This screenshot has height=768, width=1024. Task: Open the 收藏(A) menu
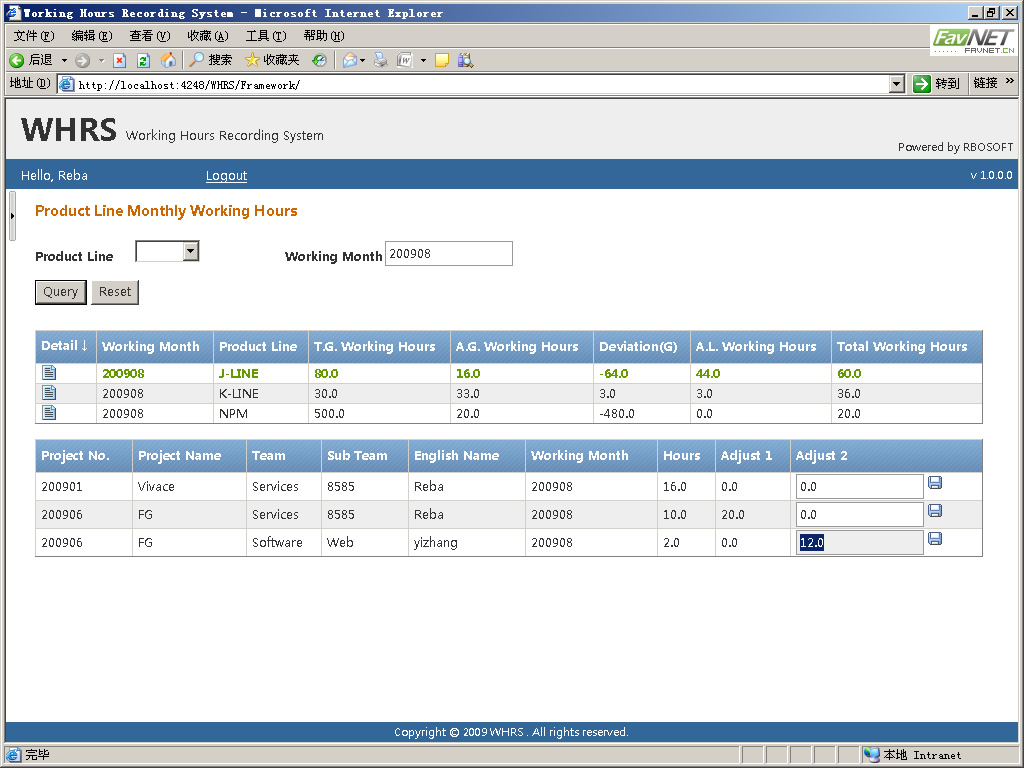208,35
